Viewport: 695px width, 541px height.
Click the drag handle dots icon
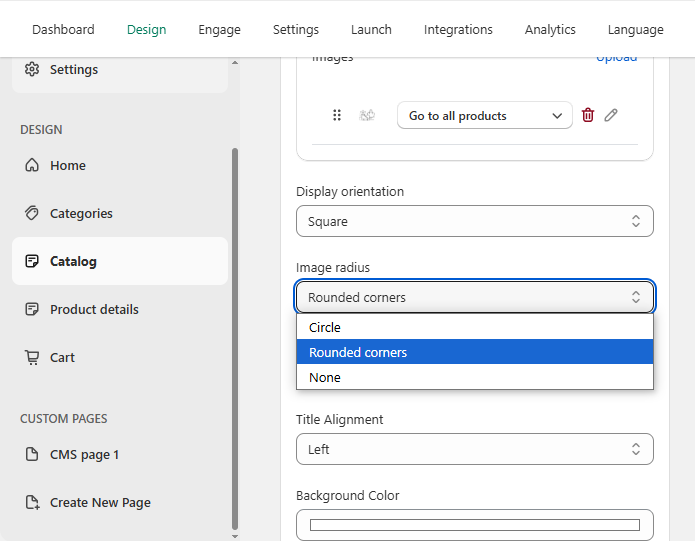337,115
